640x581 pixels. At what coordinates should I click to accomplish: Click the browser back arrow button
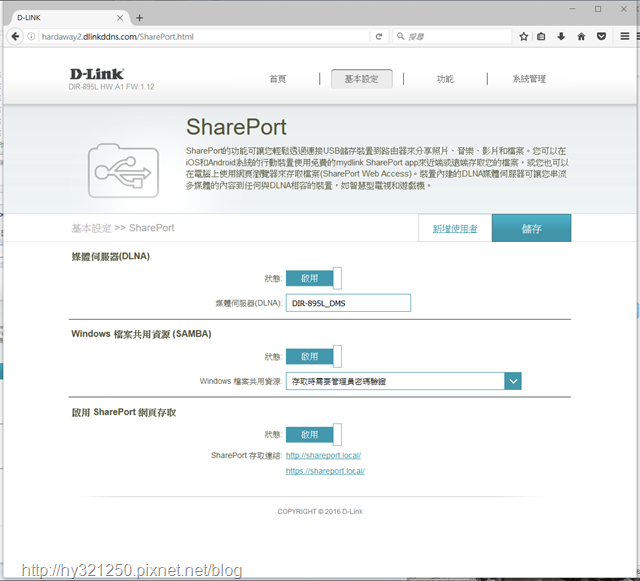(15, 36)
